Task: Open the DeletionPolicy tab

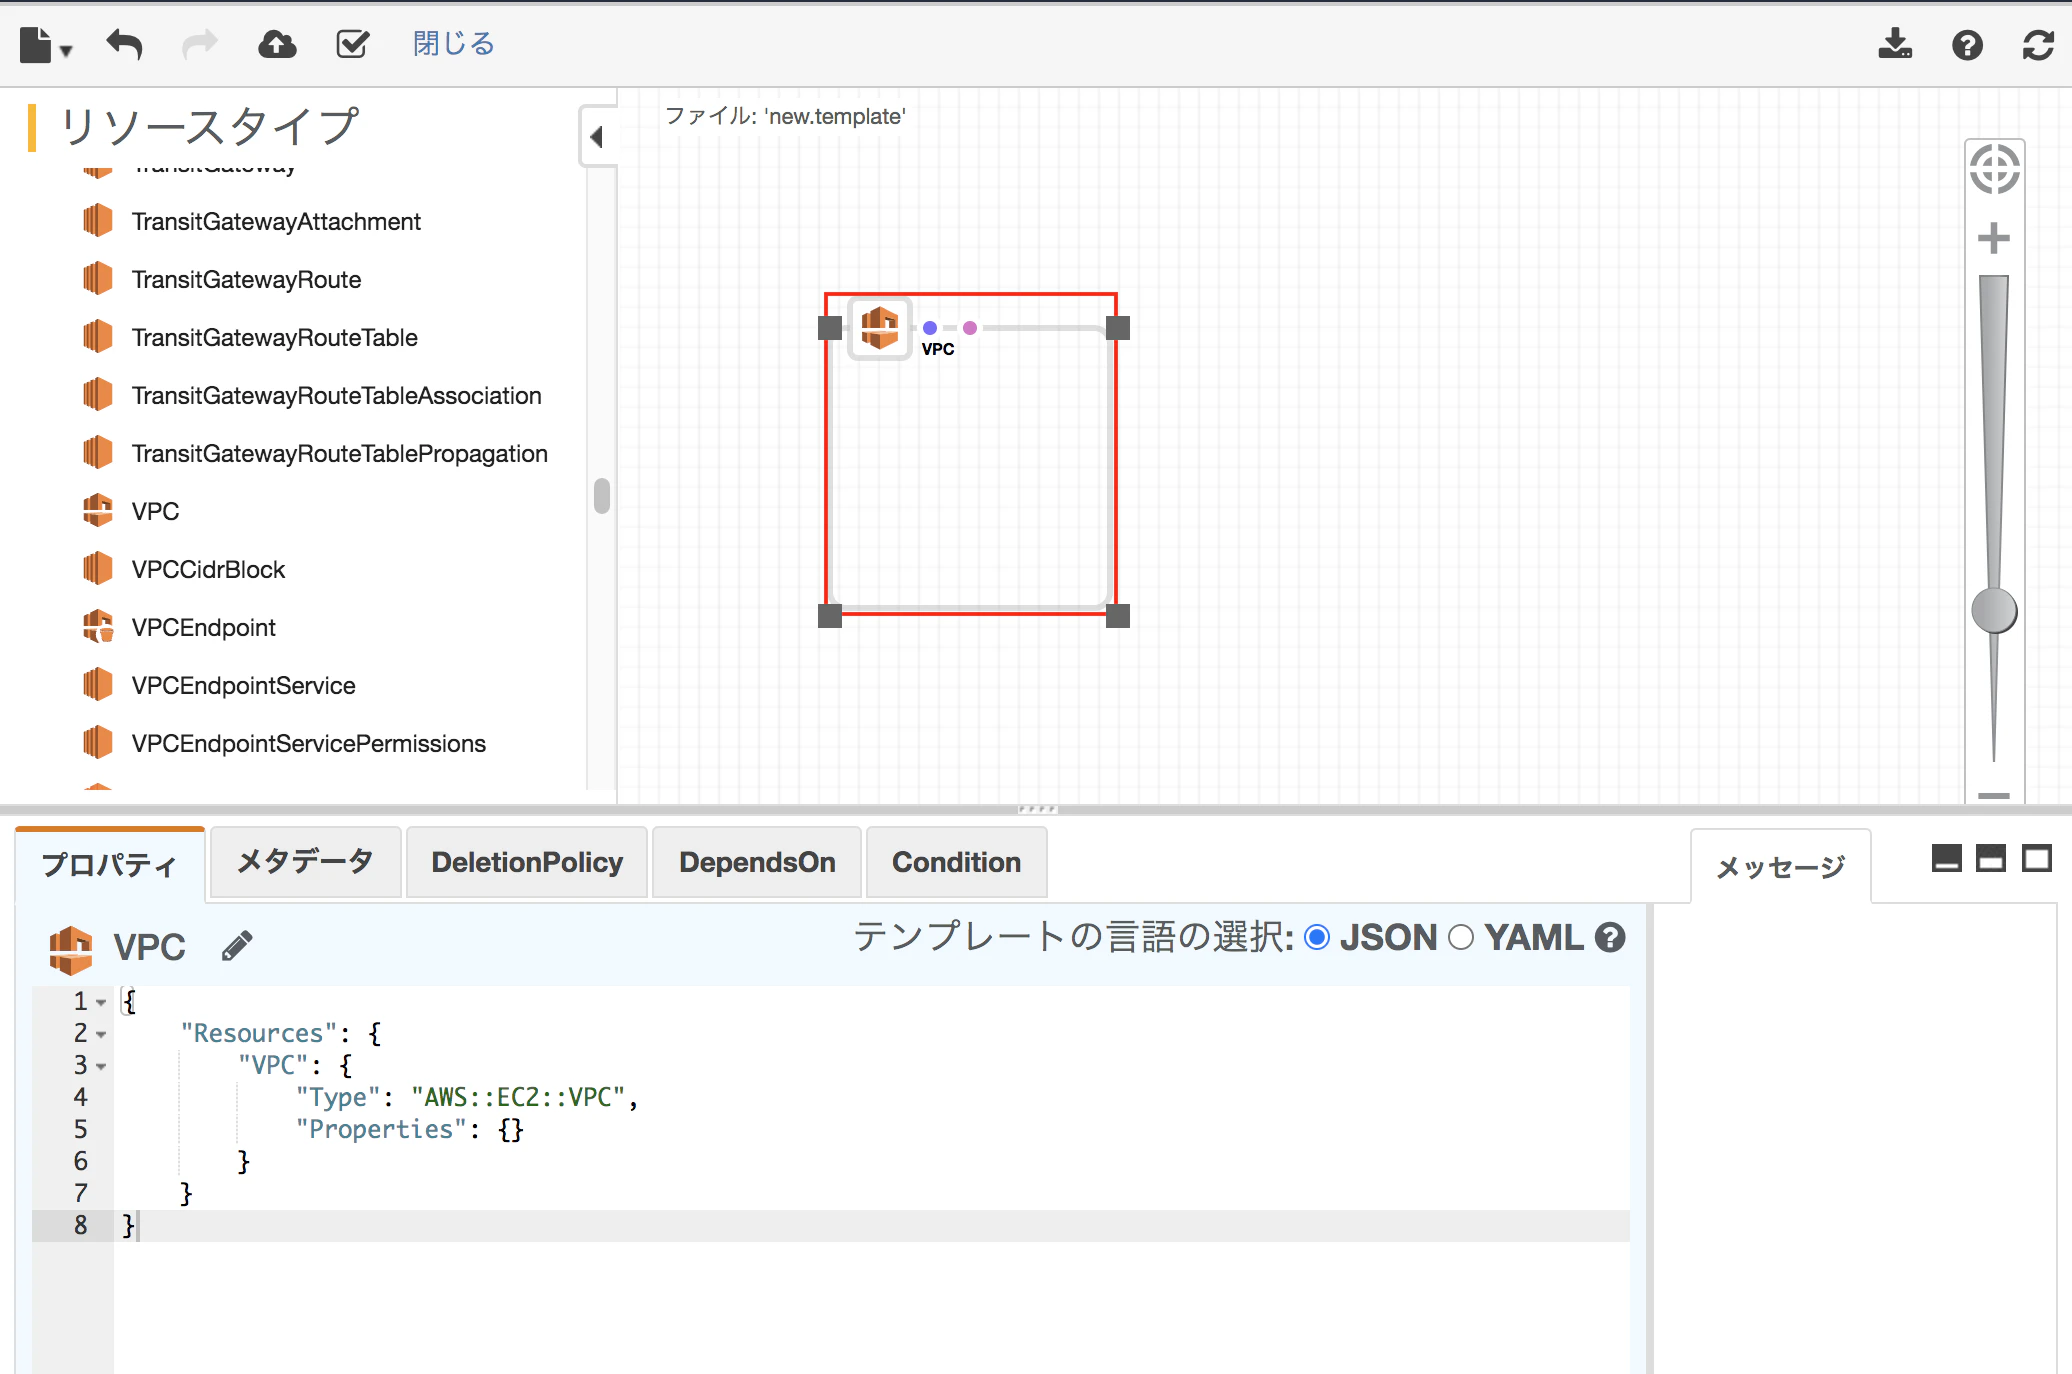Action: [x=527, y=862]
